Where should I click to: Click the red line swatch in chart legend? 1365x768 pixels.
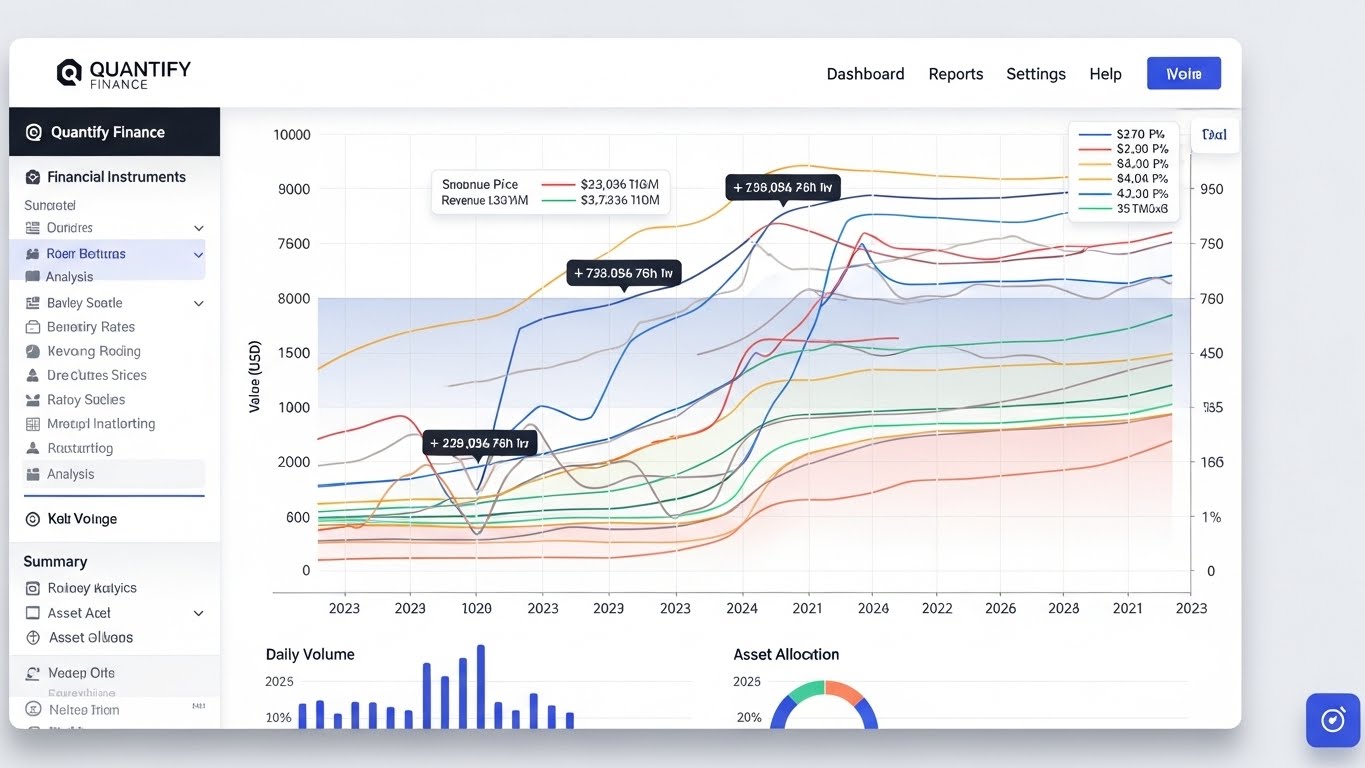(1096, 148)
